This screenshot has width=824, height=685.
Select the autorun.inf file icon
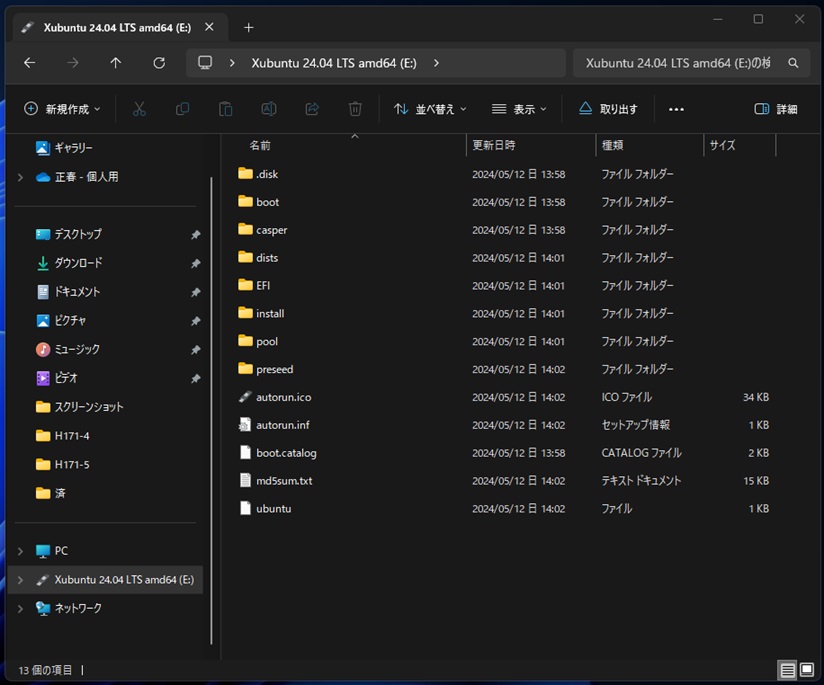(245, 425)
